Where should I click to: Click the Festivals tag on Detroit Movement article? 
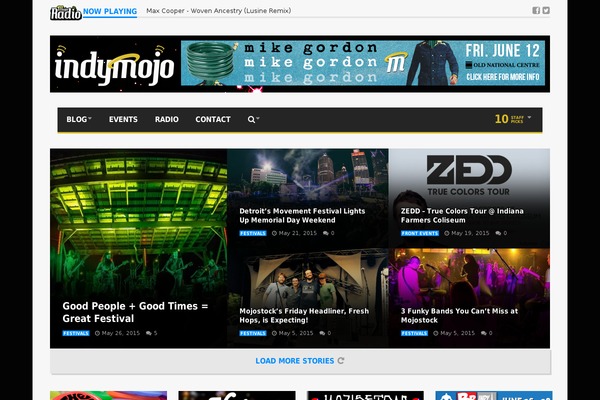pyautogui.click(x=253, y=233)
